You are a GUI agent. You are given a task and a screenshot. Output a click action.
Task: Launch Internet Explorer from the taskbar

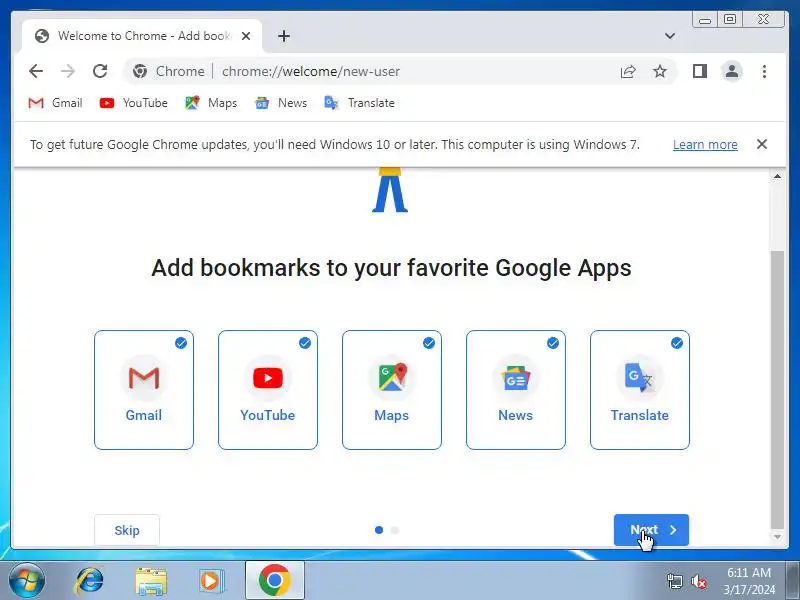point(90,581)
